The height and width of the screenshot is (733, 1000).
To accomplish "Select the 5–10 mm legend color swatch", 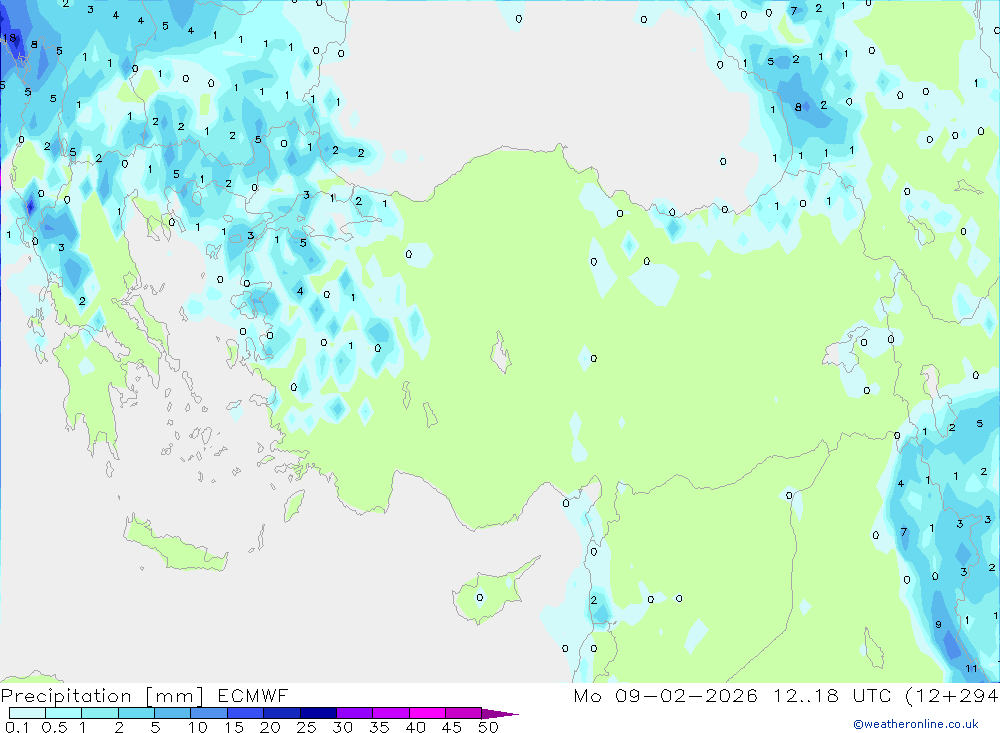I will click(172, 713).
